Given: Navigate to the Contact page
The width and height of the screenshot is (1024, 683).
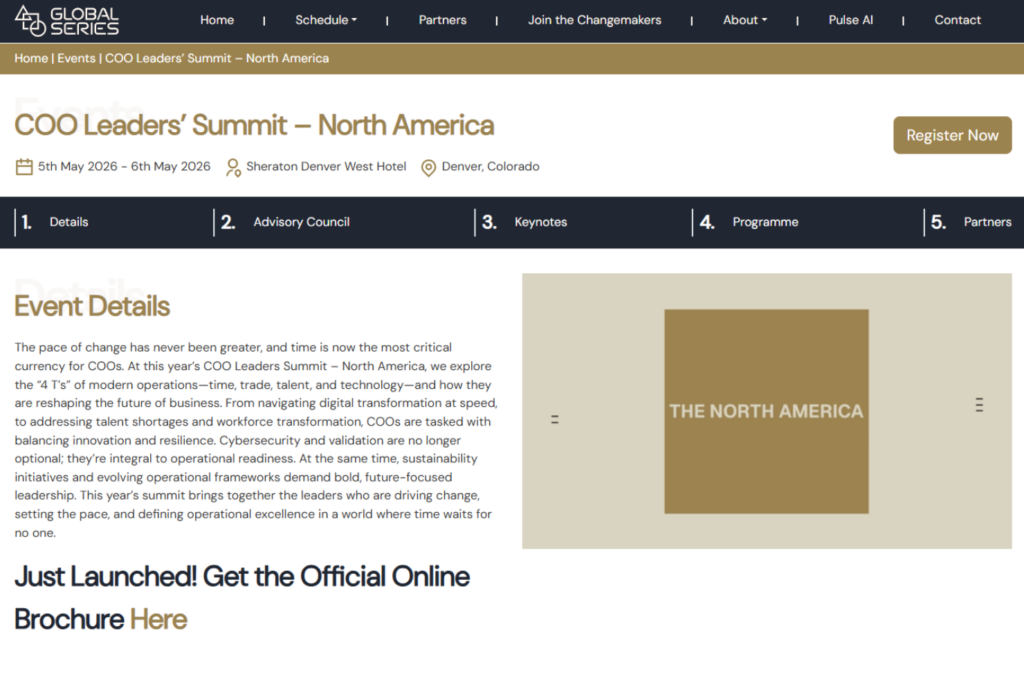Looking at the screenshot, I should [x=957, y=19].
